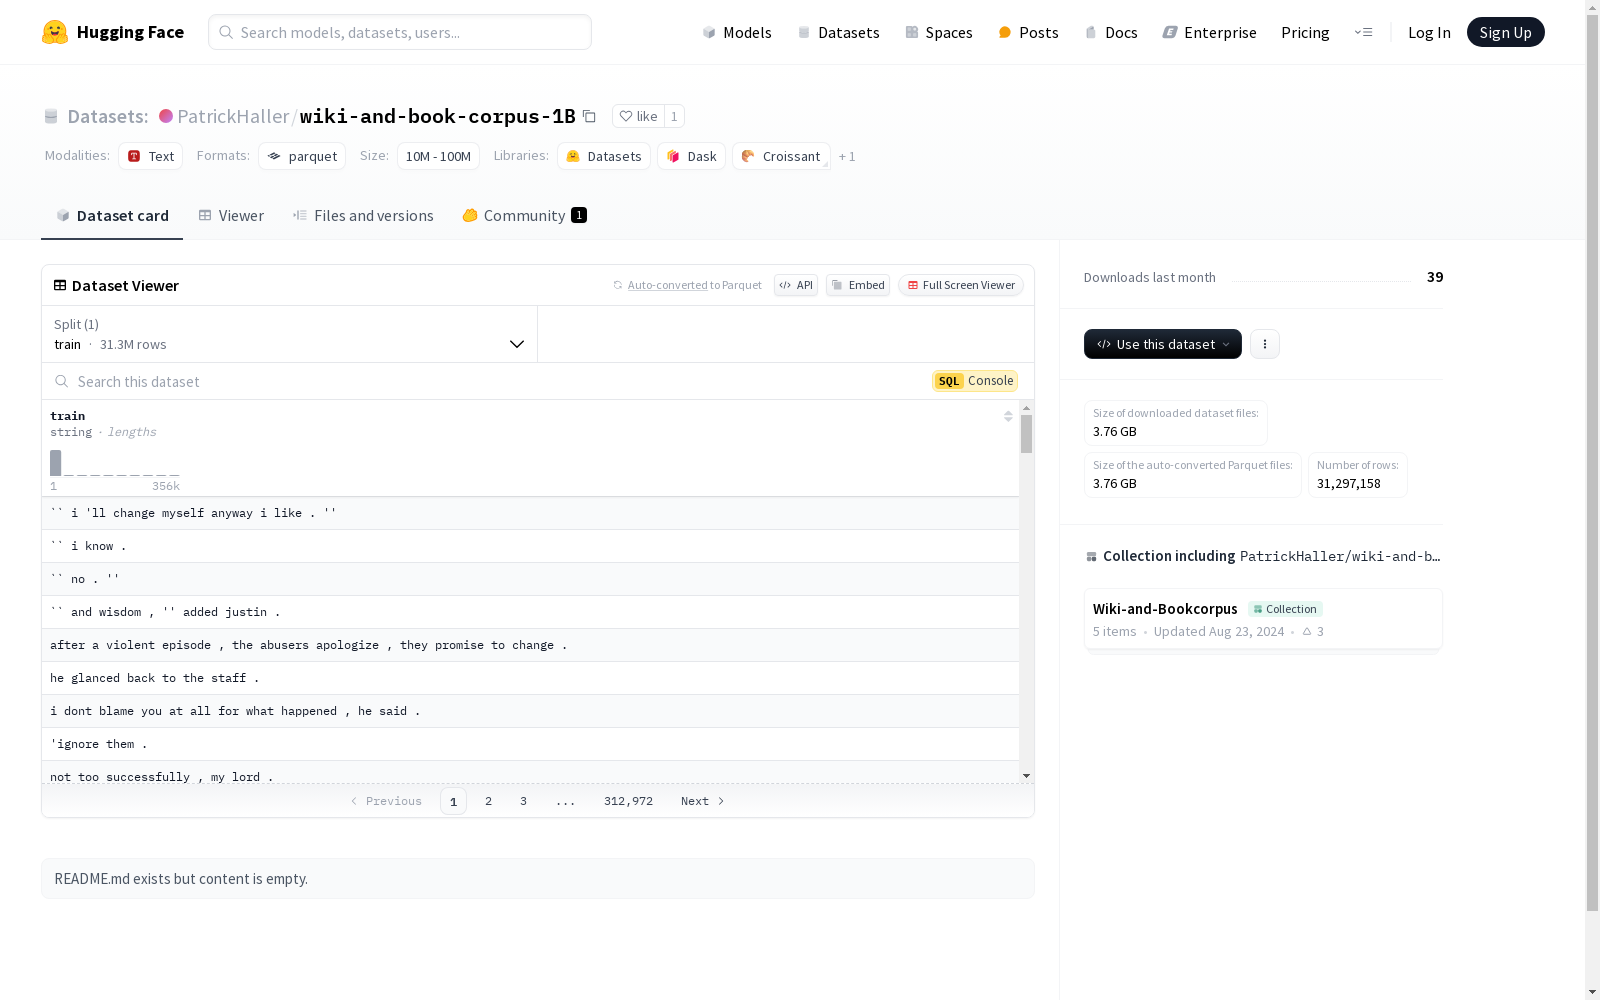Open the Use this dataset dropdown
1600x1000 pixels.
1163,344
